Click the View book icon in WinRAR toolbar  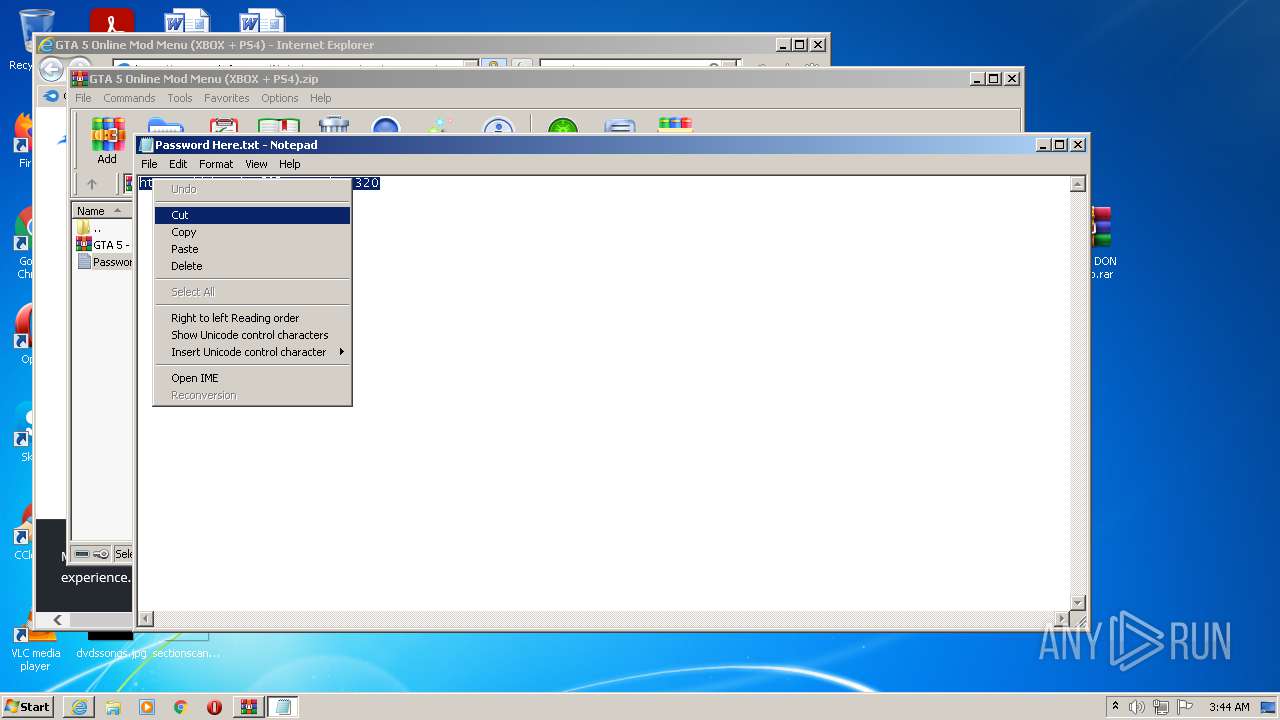point(279,126)
